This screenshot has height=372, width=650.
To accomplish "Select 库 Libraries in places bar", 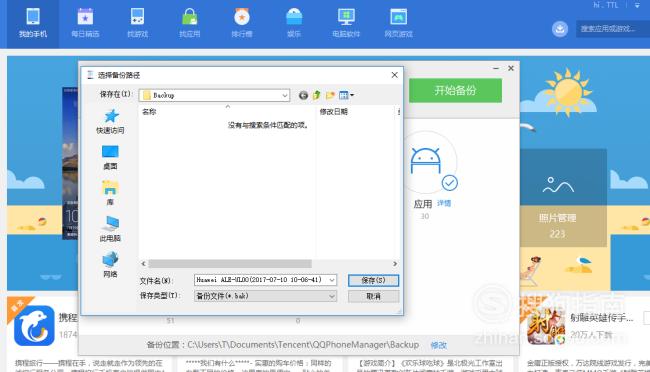I will pyautogui.click(x=110, y=193).
